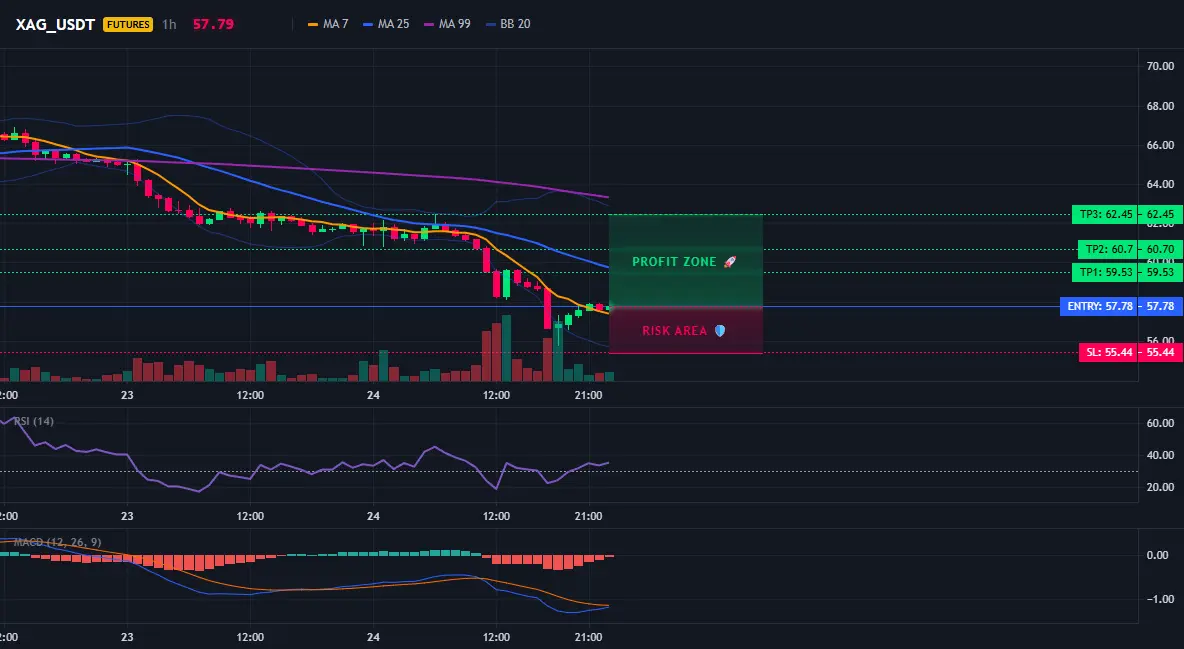
Task: Click the 23 date label under RSI panel
Action: 127,516
